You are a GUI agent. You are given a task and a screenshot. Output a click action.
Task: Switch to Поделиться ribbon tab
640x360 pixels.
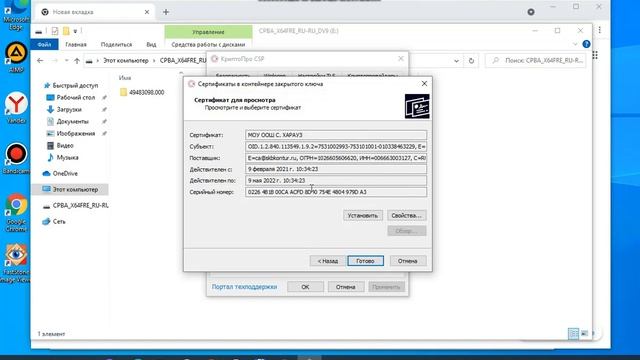click(116, 44)
